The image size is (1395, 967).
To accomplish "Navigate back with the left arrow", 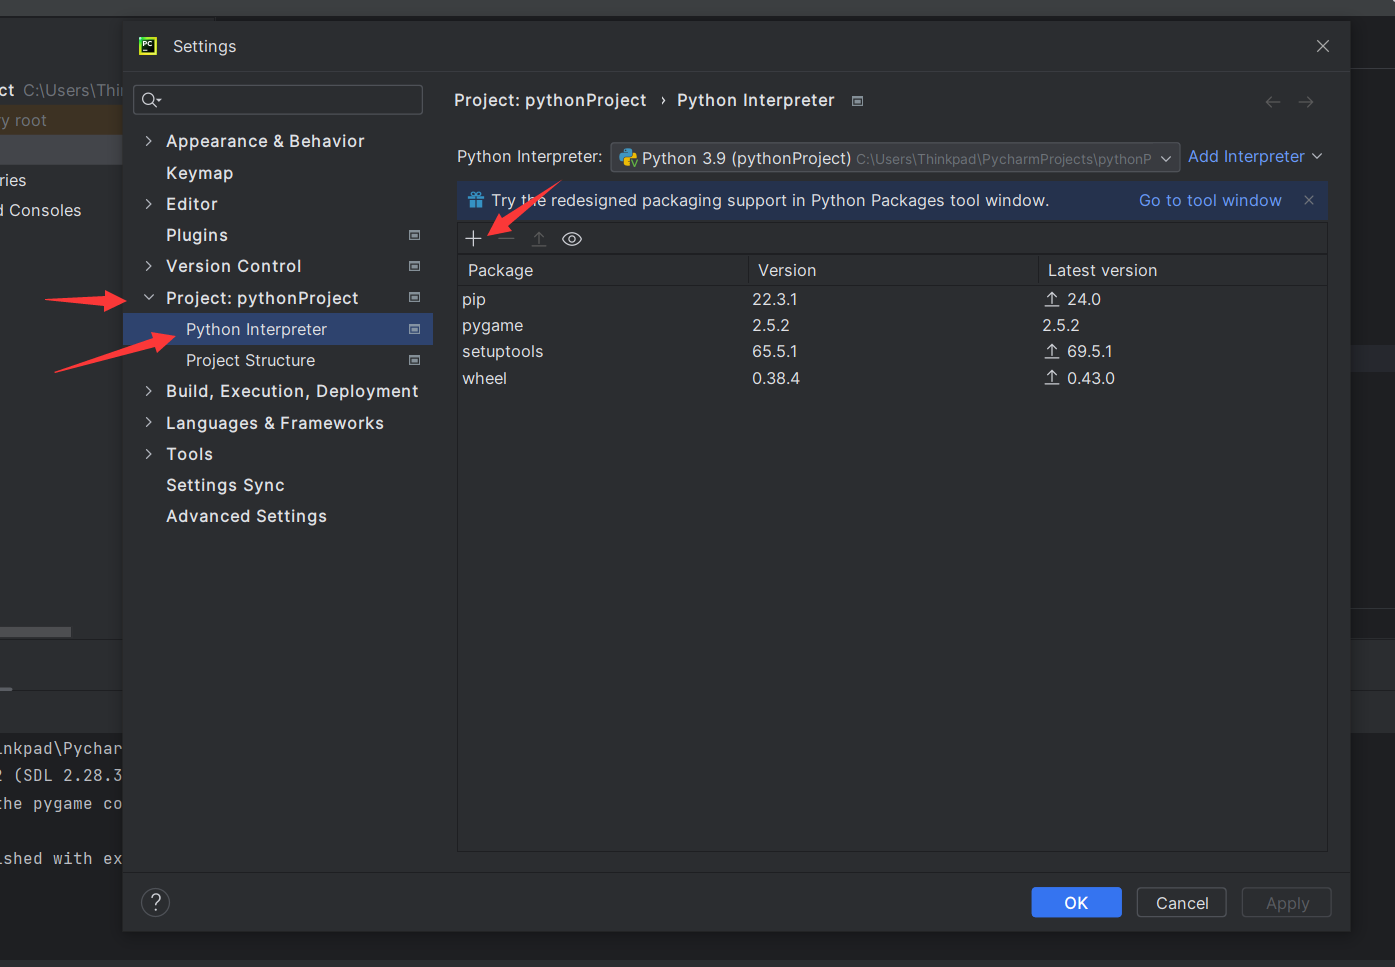I will (1273, 102).
